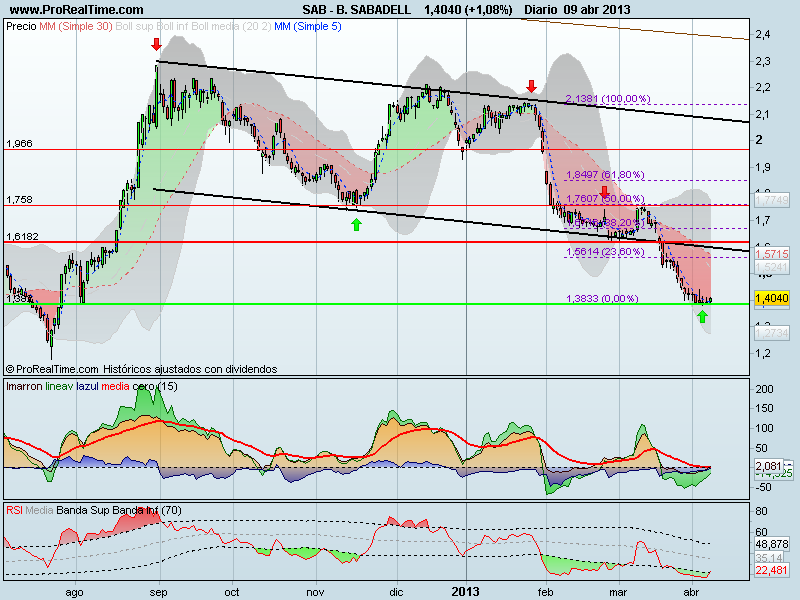Image resolution: width=800 pixels, height=600 pixels.
Task: Click the 1,3833 (0,00%) Fibonacci label
Action: [x=602, y=298]
